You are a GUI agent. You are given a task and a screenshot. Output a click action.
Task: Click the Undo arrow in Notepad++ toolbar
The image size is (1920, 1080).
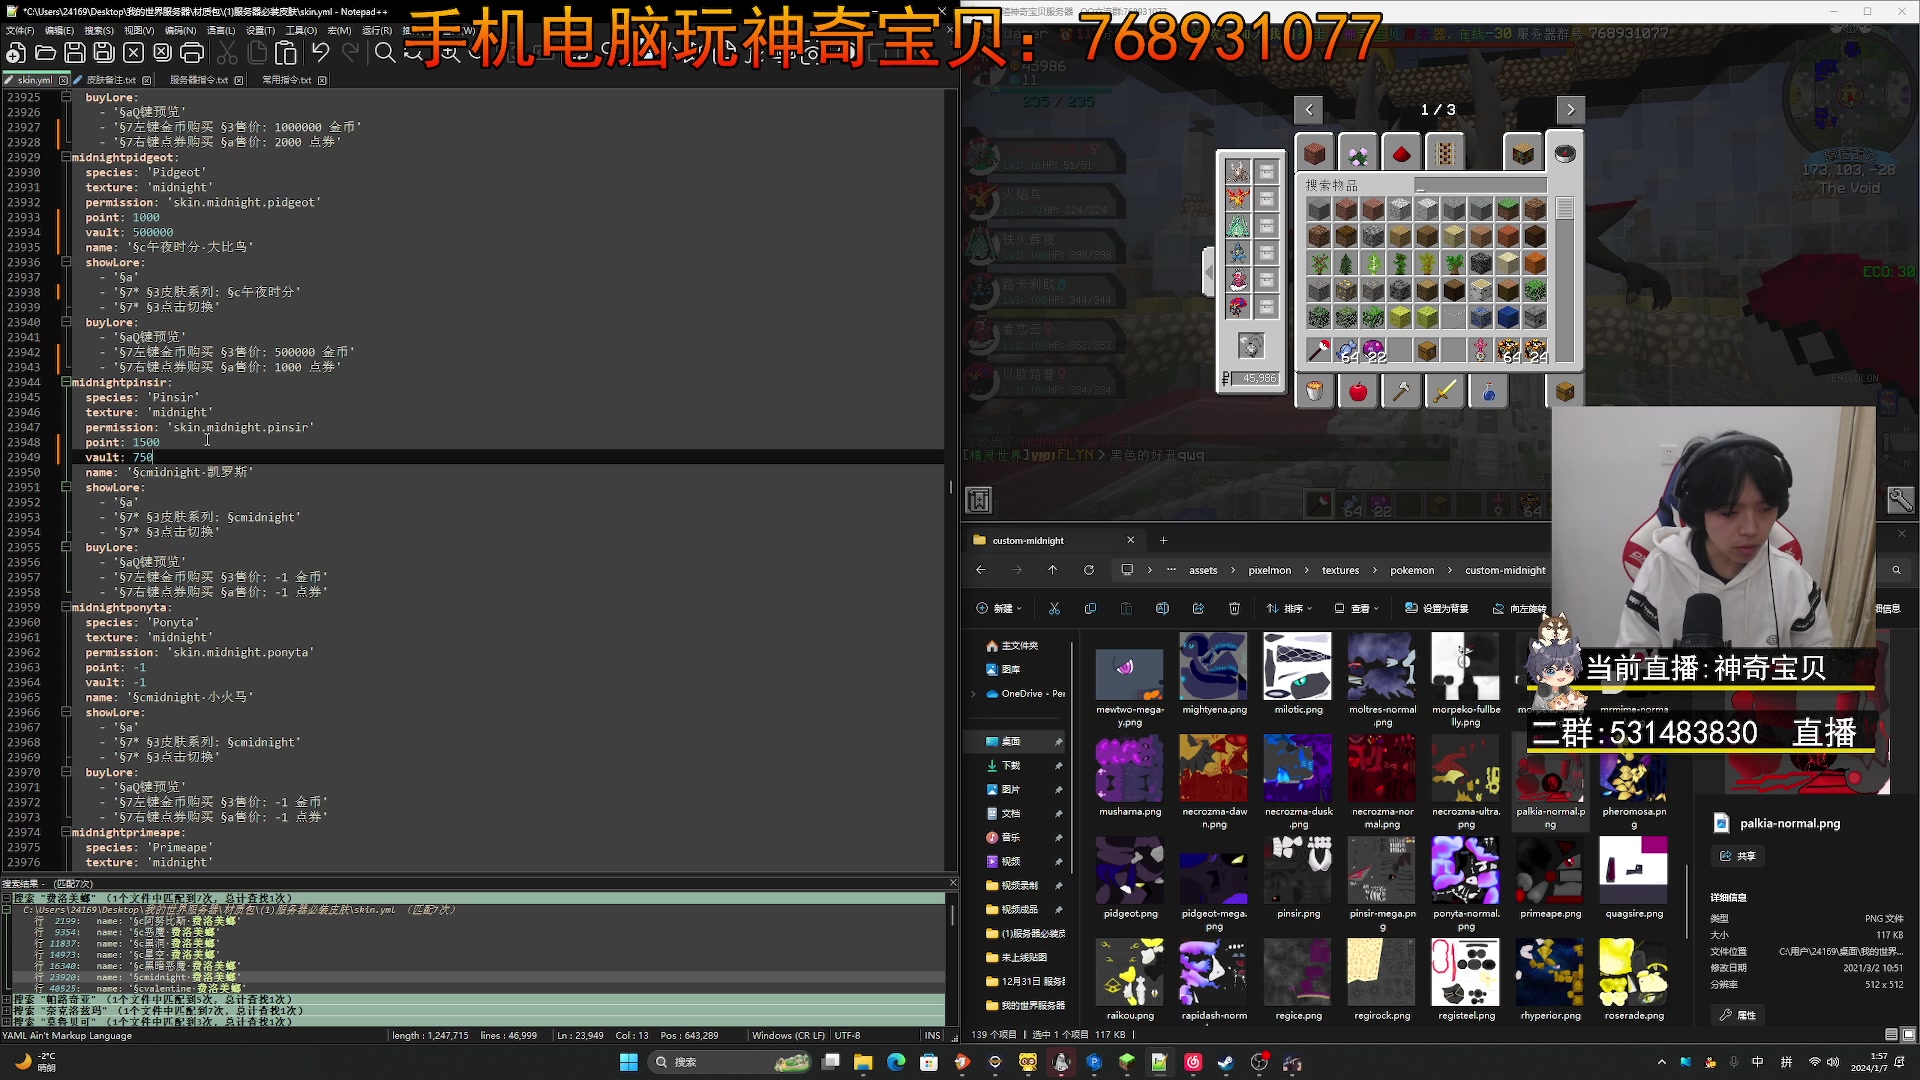[x=321, y=53]
